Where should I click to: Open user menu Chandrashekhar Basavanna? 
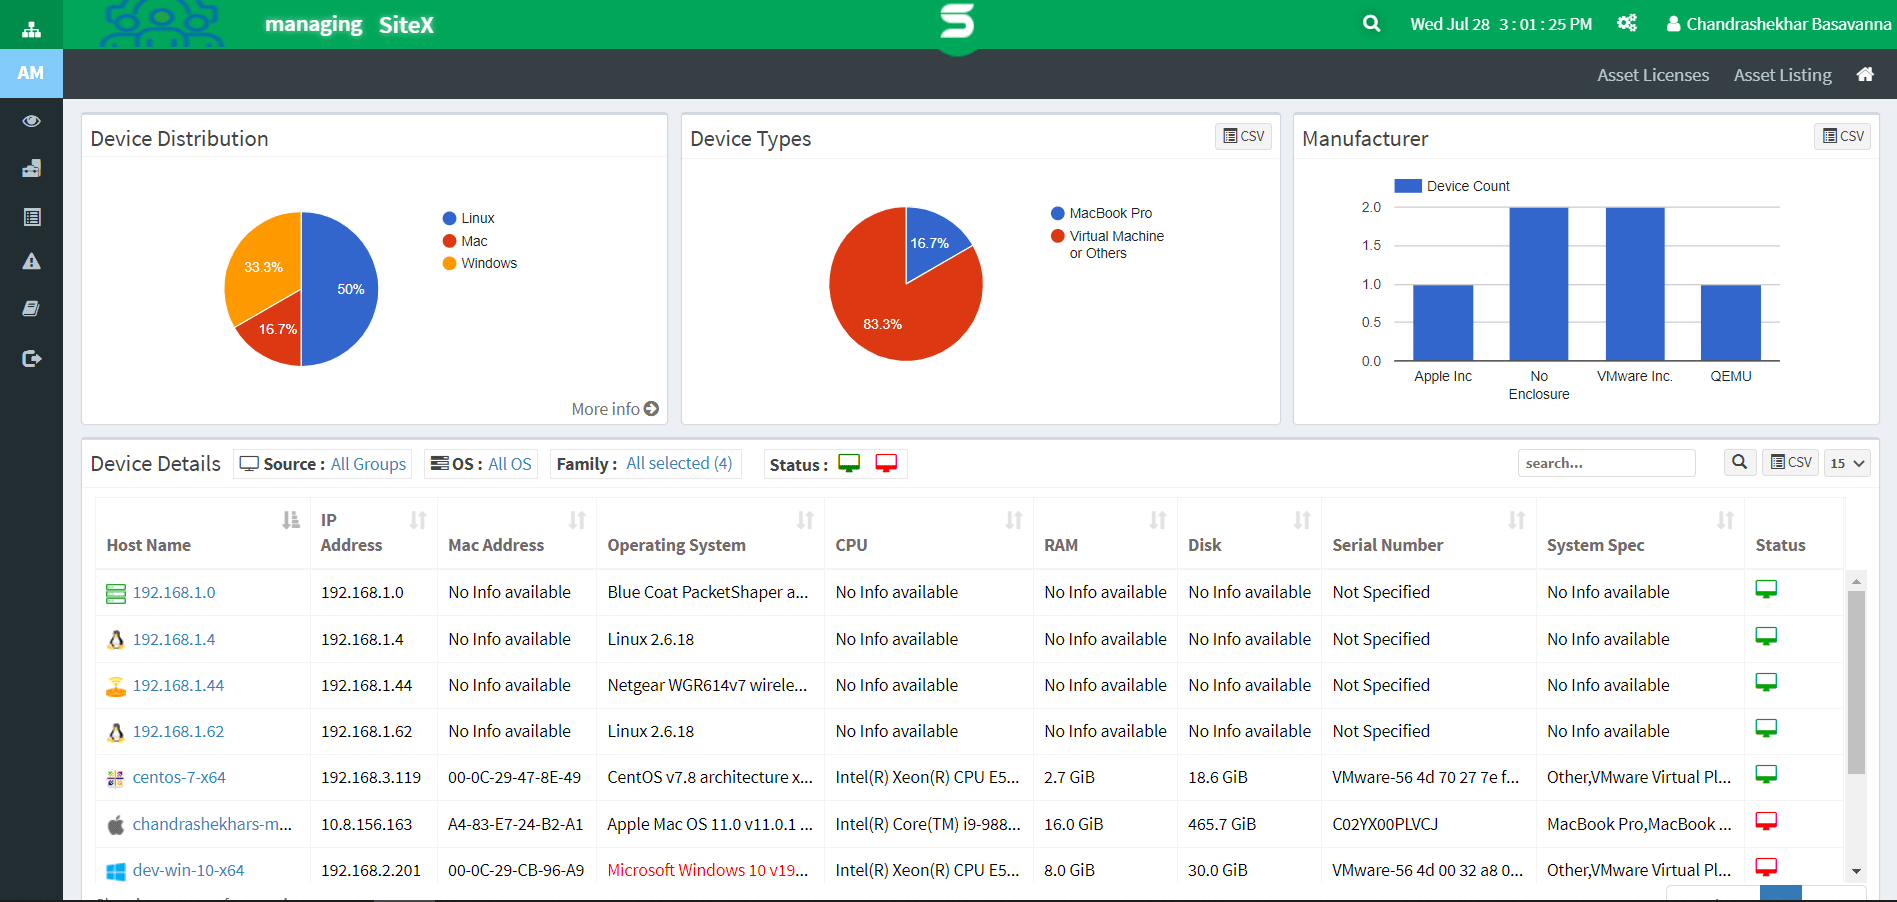coord(1778,24)
